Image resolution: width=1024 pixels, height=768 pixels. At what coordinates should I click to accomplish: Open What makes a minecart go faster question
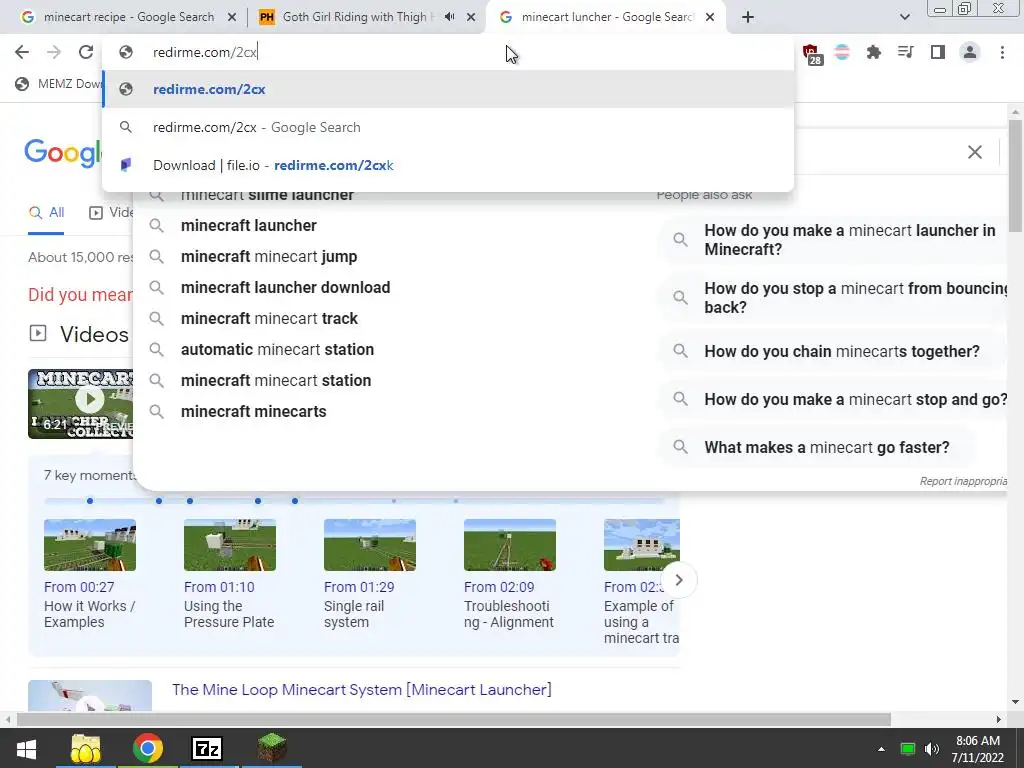pos(815,447)
